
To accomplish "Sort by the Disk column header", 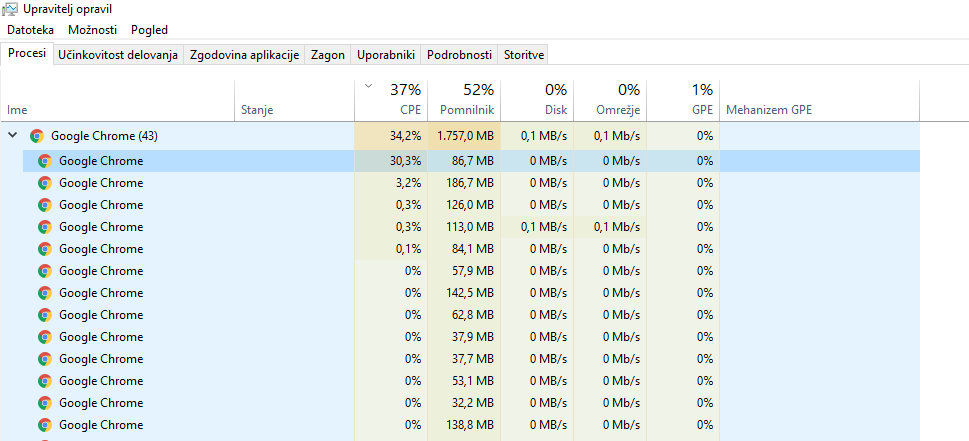I will [x=537, y=101].
